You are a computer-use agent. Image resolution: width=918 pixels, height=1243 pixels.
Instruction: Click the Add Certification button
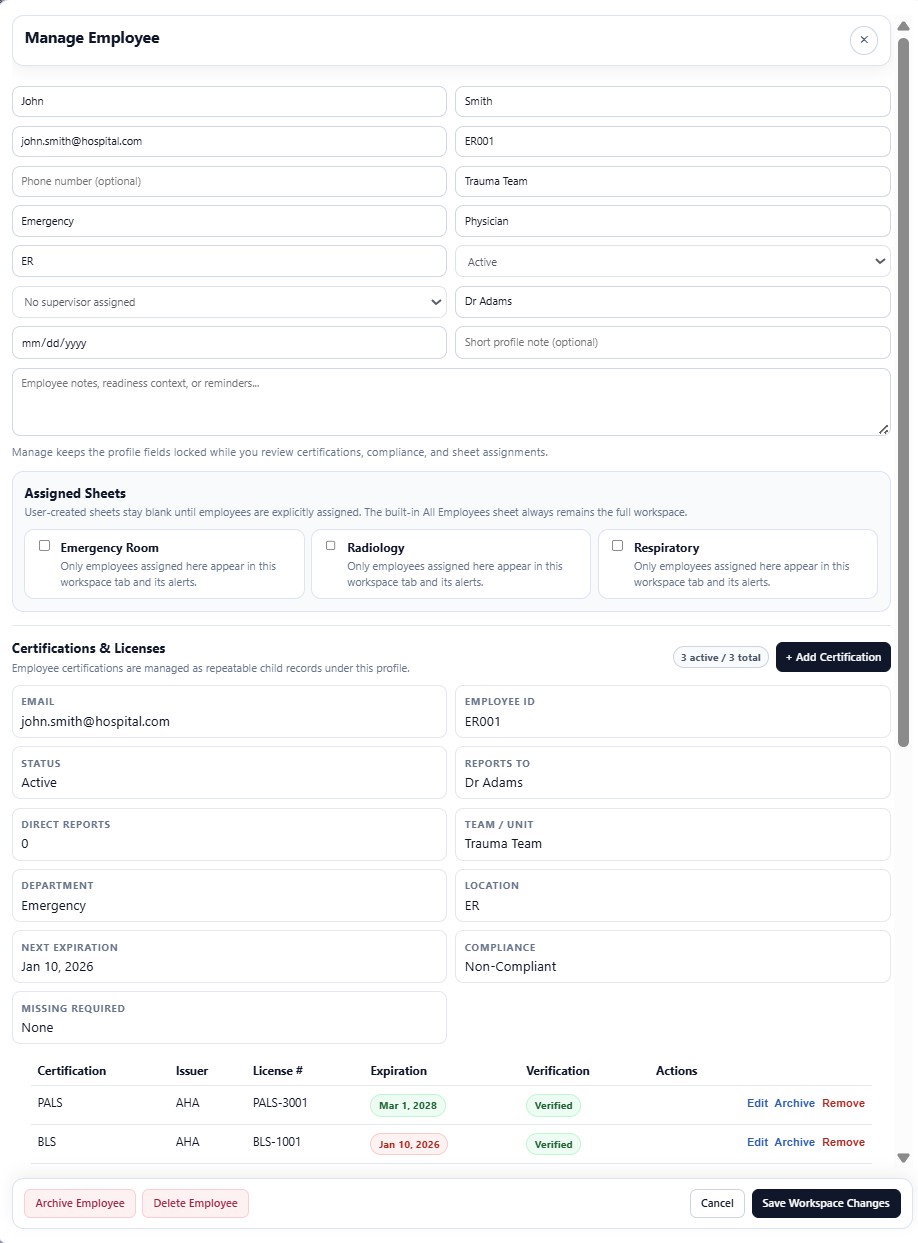pos(833,657)
